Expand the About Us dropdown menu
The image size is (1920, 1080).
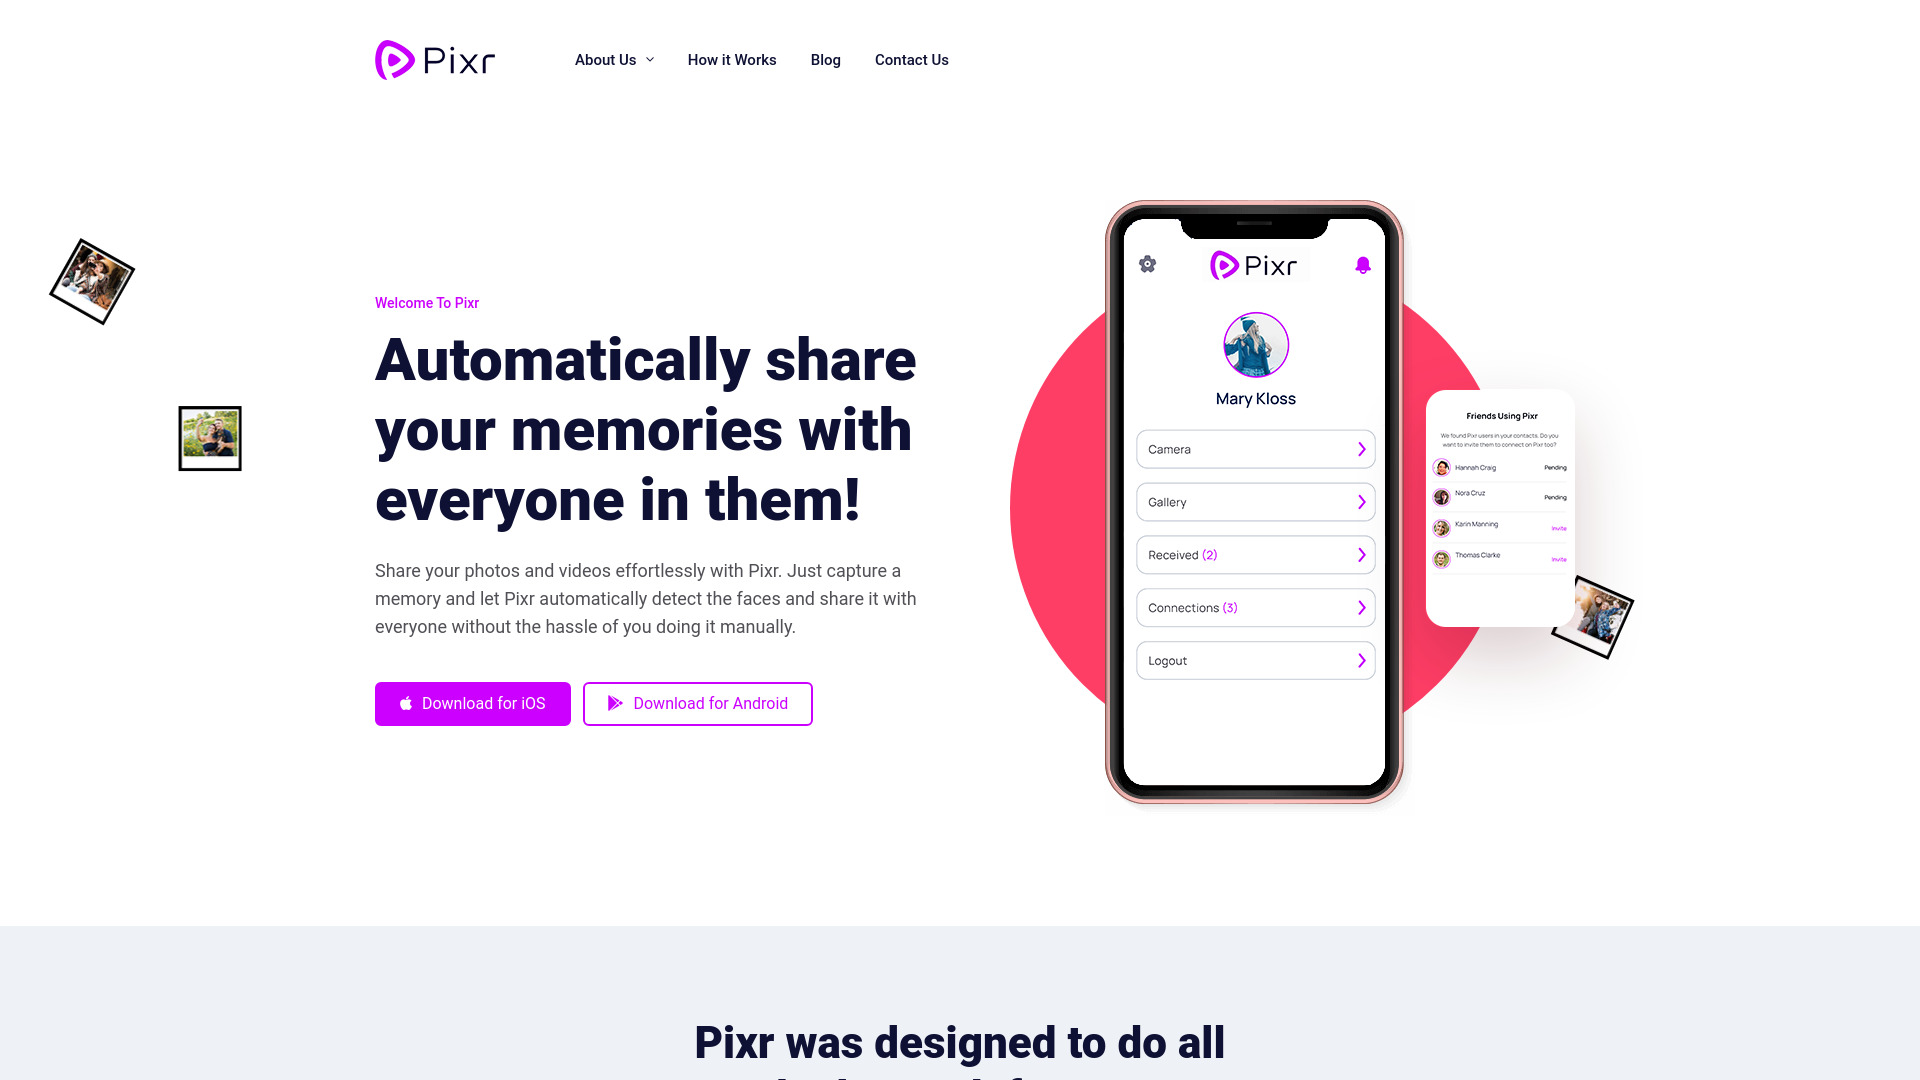[615, 59]
